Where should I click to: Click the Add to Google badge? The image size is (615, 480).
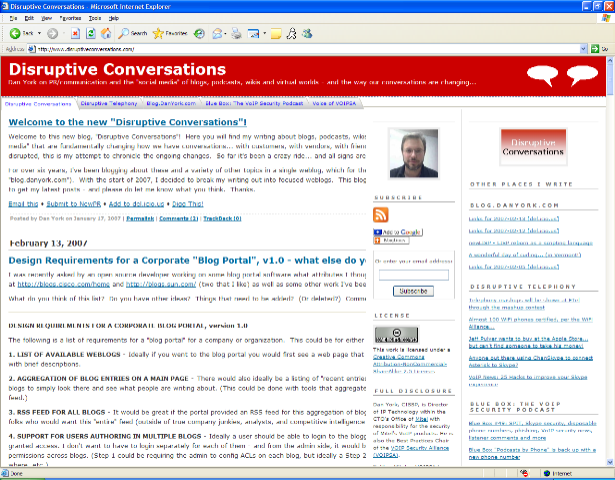click(x=398, y=232)
